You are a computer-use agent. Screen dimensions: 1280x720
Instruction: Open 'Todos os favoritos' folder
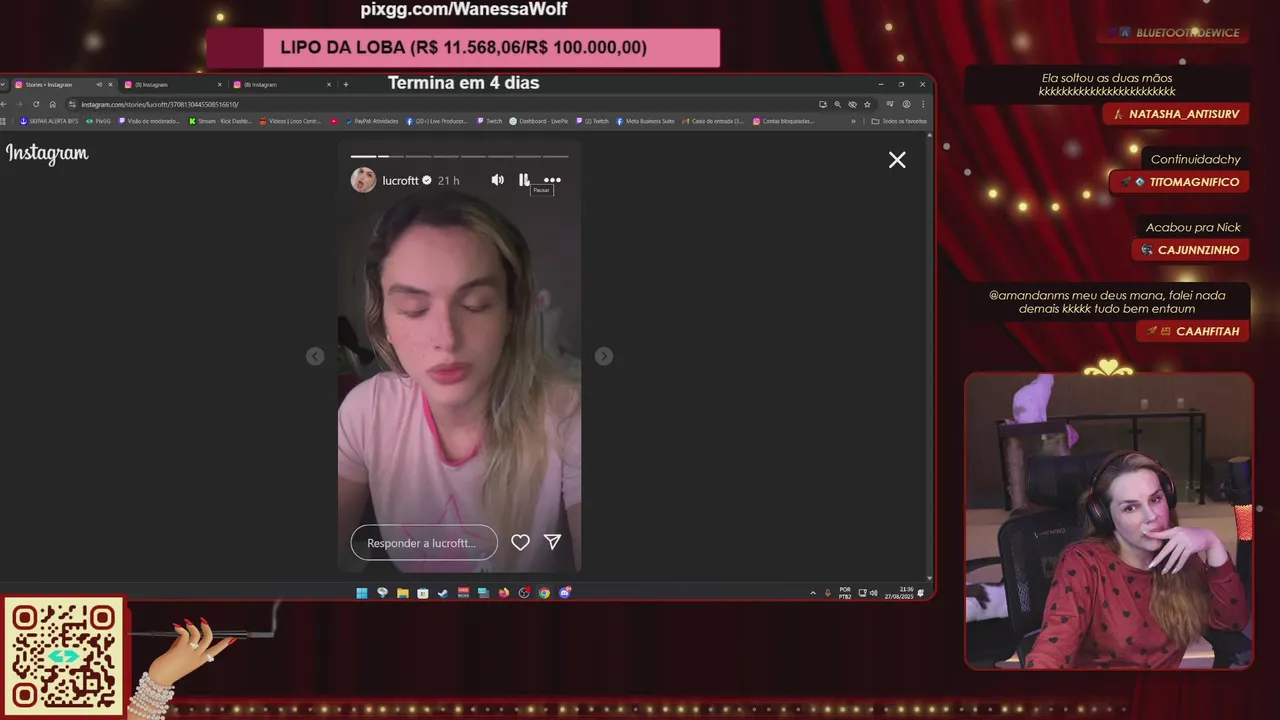[900, 121]
